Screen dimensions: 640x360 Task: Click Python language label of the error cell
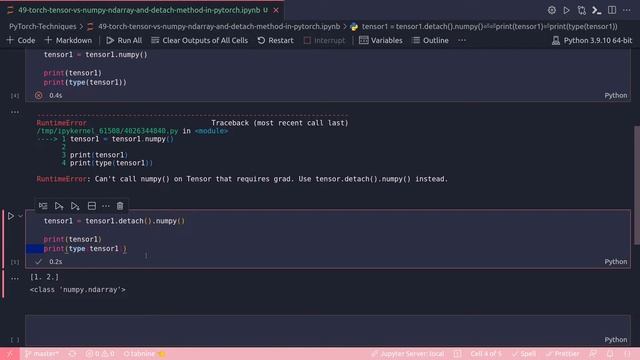(616, 95)
